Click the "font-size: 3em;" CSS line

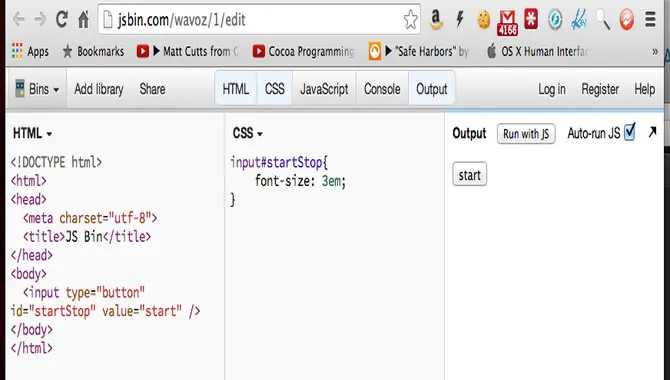[300, 181]
